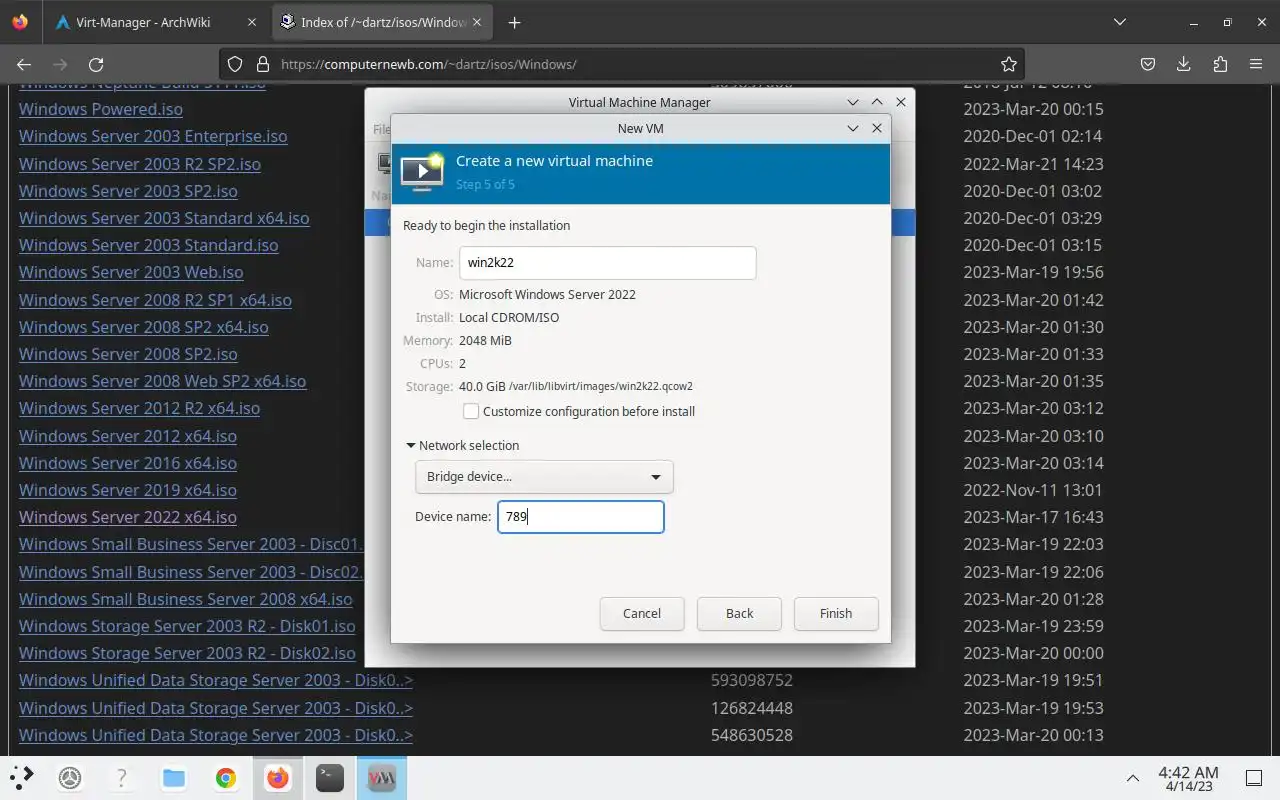Open Windows Server 2016 x64.iso link
This screenshot has width=1280, height=800.
pos(128,463)
